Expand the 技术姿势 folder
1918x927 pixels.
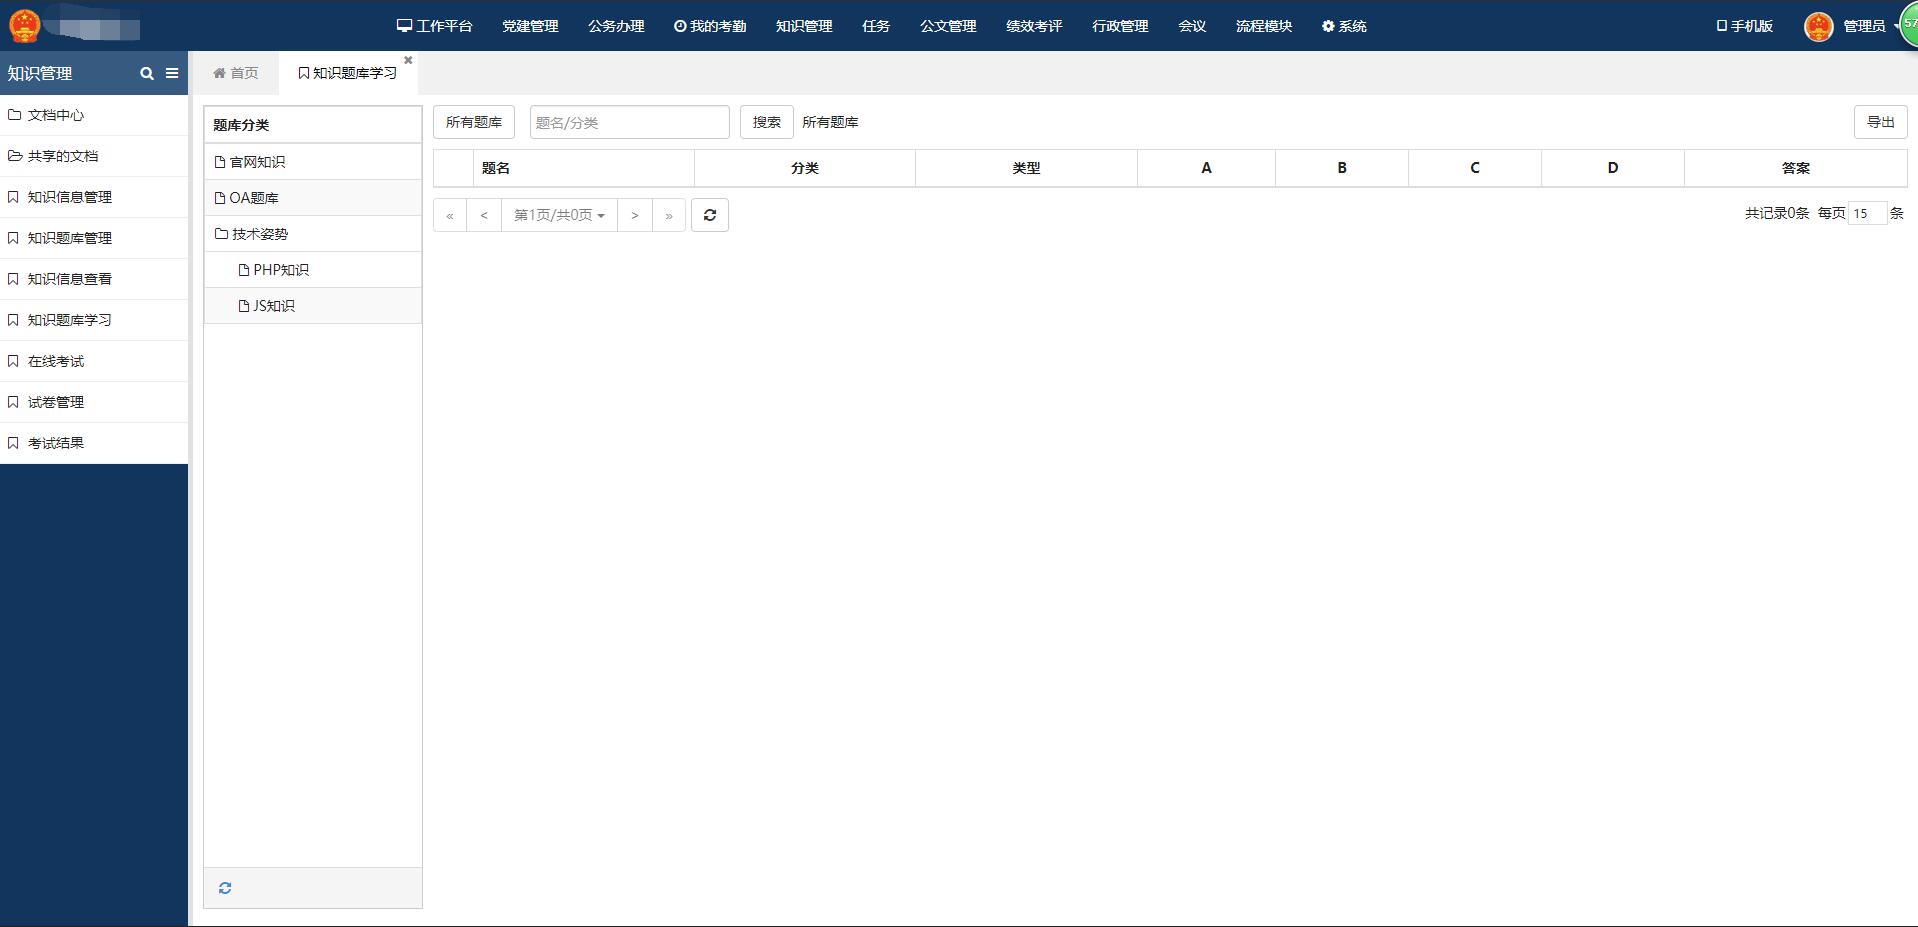pos(312,234)
